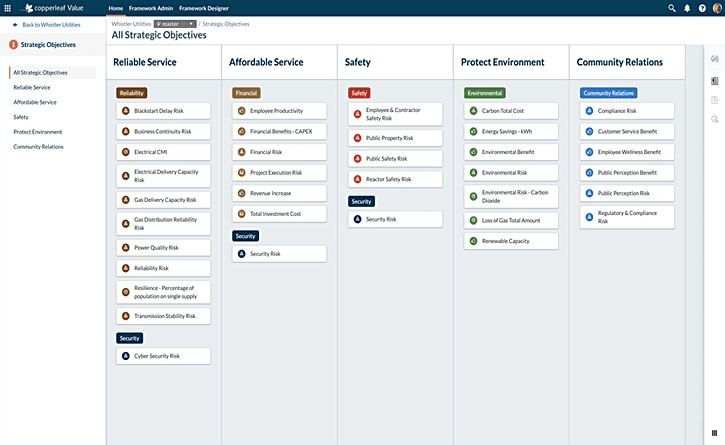
Task: Click the Employee Productivity measure icon
Action: [241, 111]
